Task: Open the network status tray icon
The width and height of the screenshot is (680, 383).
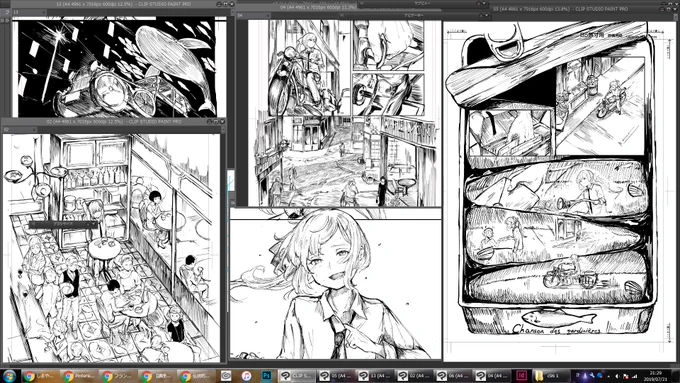Action: pyautogui.click(x=634, y=376)
